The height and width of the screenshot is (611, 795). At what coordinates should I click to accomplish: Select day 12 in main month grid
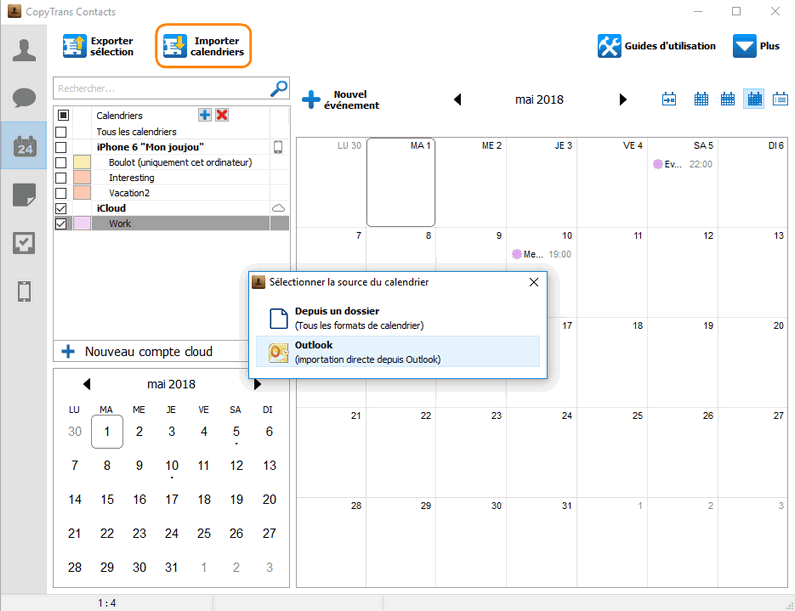point(682,272)
